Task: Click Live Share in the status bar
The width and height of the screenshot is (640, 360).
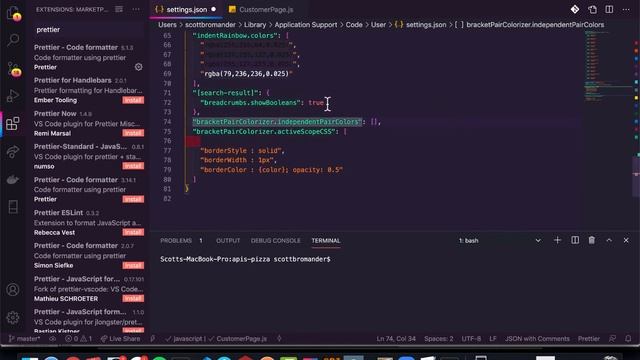Action: 121,339
